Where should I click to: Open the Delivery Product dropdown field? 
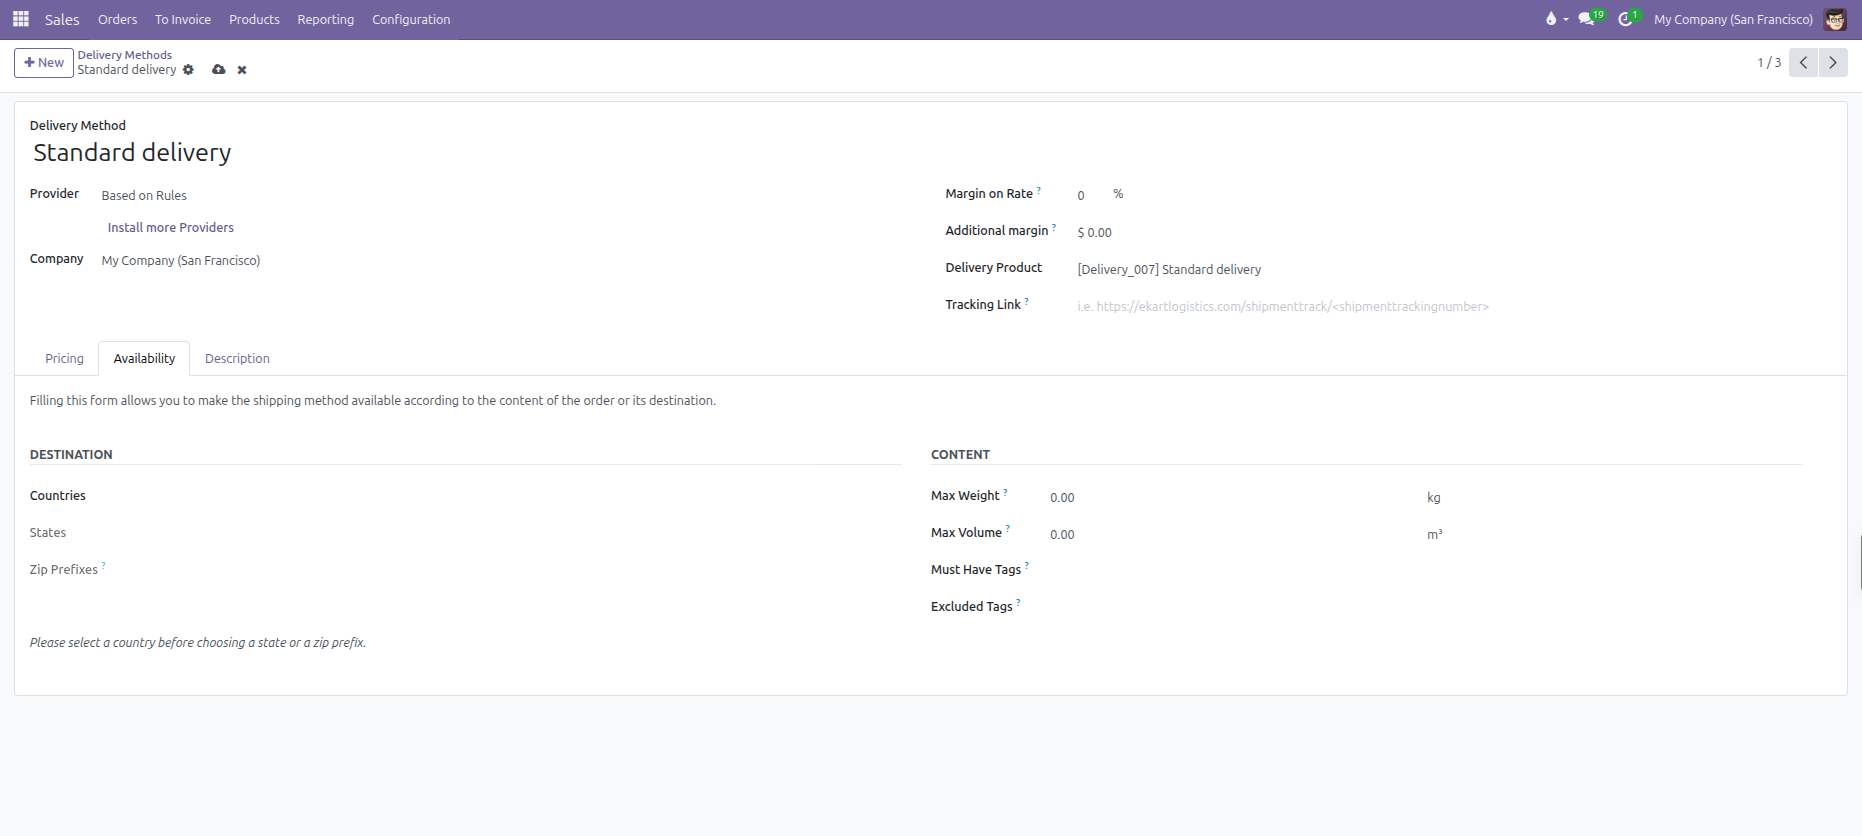pos(1447,269)
